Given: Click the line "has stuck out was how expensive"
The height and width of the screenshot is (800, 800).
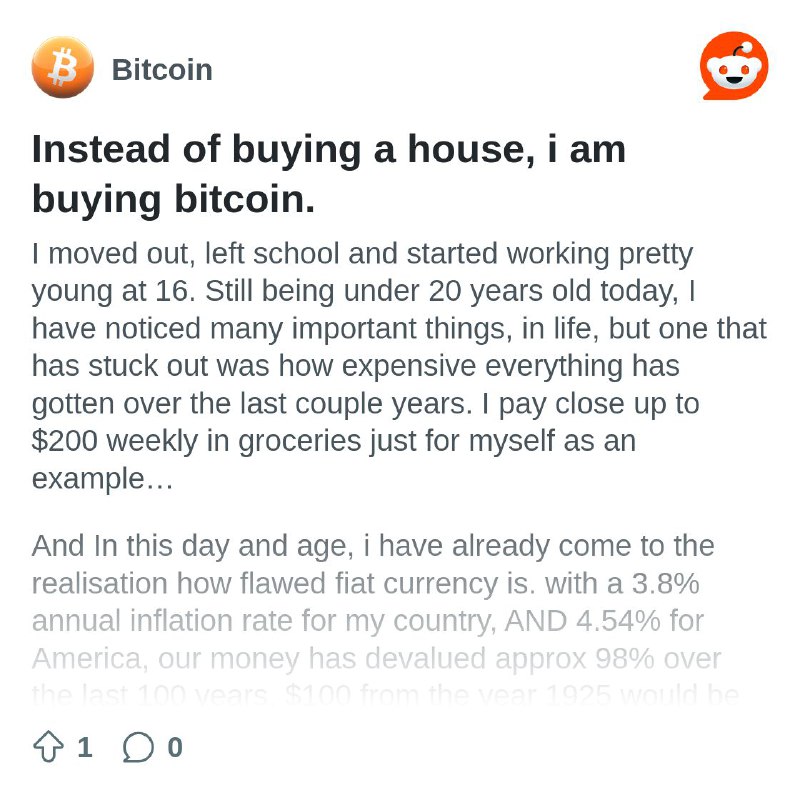Looking at the screenshot, I should (x=356, y=366).
